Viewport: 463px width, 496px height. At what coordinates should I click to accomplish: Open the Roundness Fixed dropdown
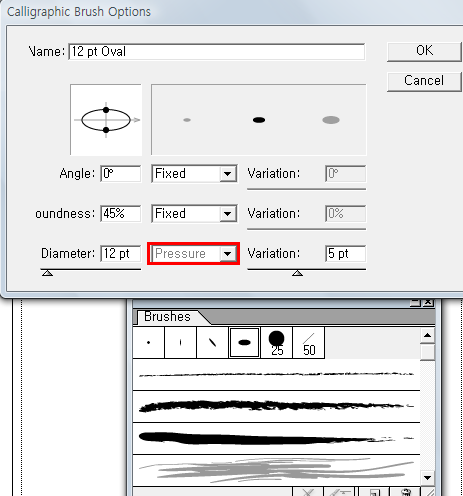pyautogui.click(x=194, y=214)
